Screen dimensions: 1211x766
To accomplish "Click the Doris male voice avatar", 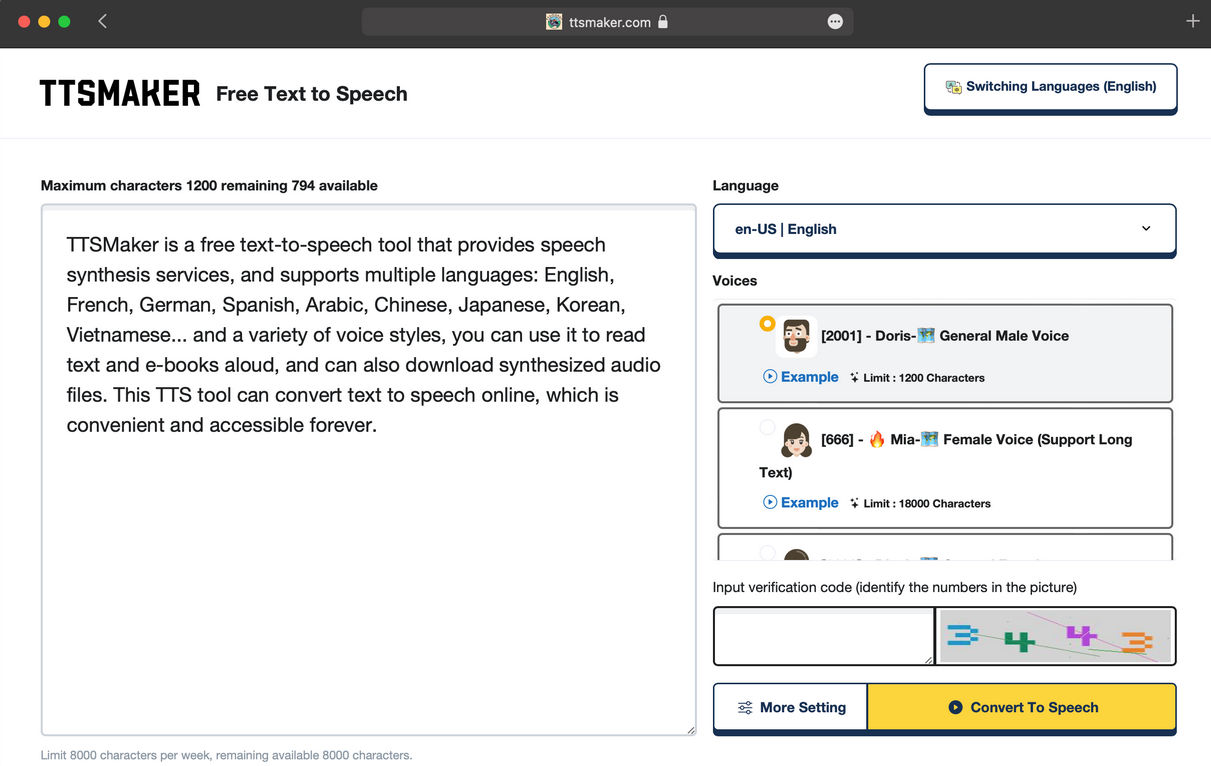I will [x=796, y=336].
